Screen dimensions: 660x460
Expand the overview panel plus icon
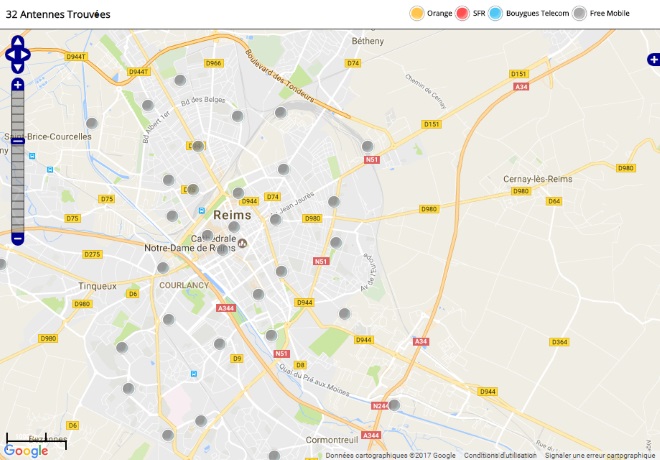pos(654,60)
